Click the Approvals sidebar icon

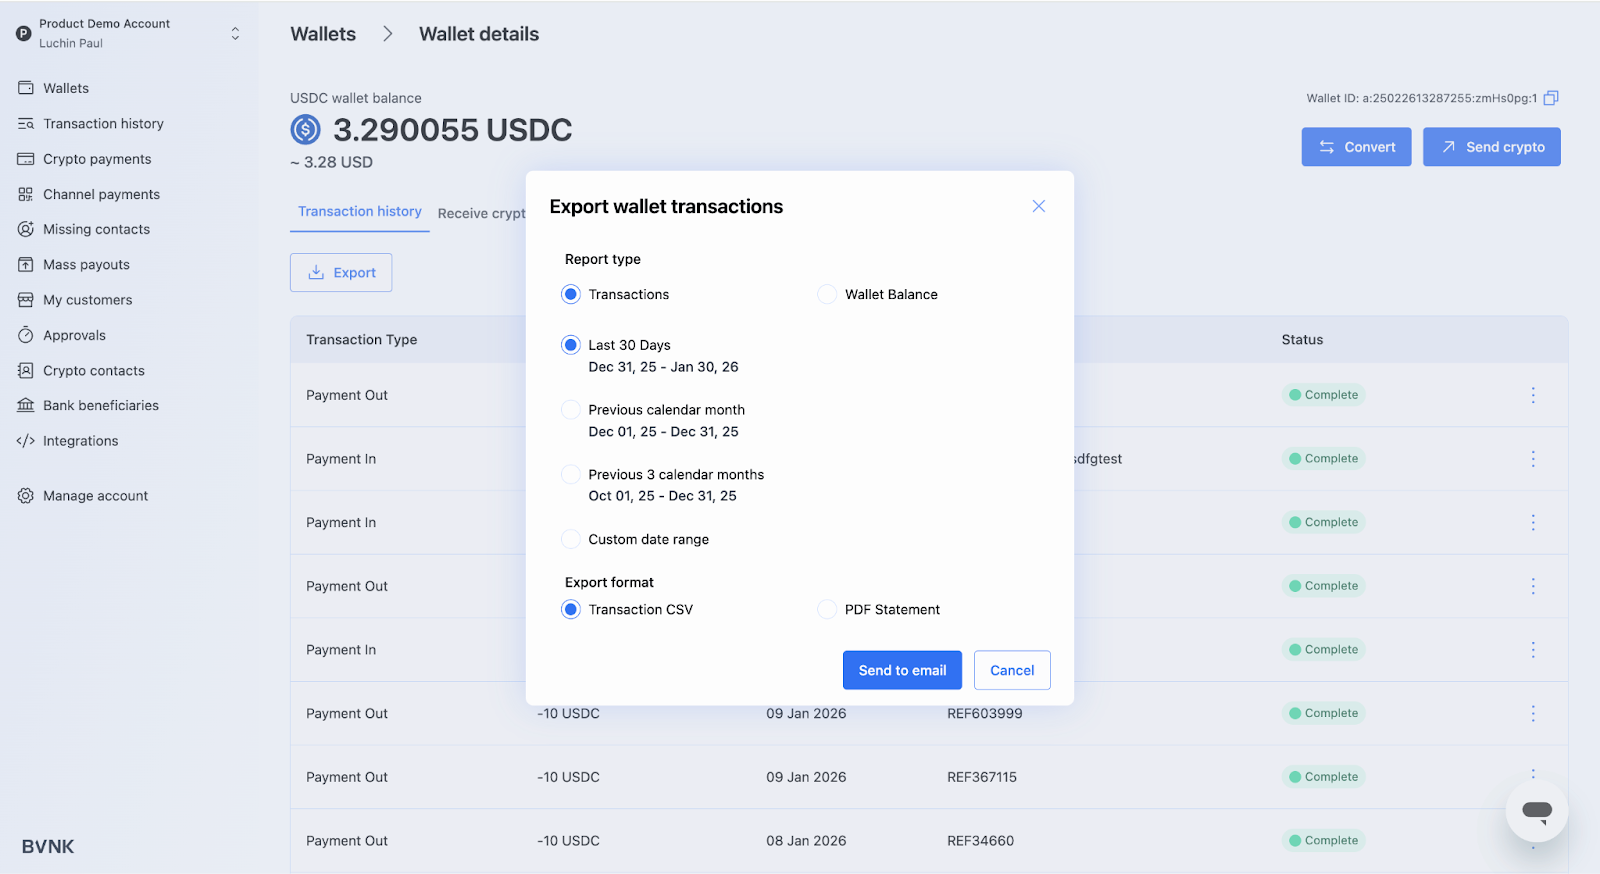26,335
